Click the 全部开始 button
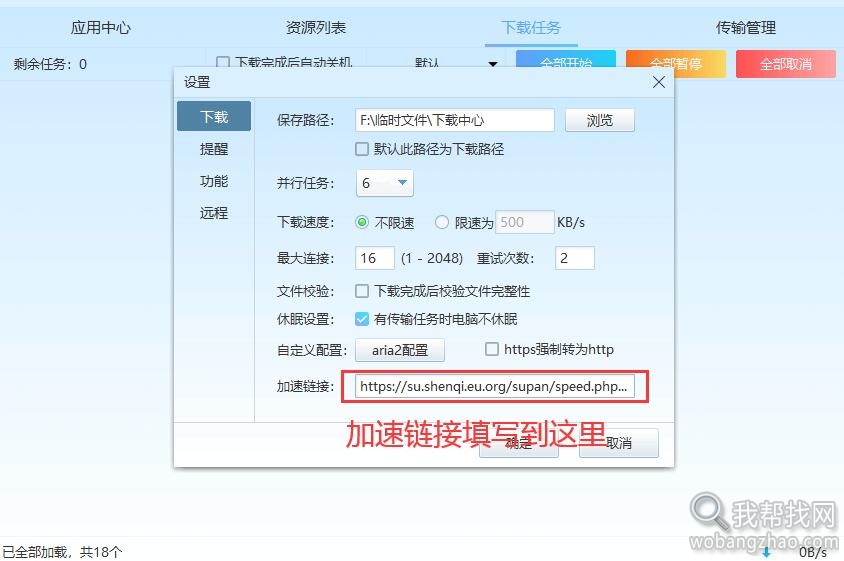Image resolution: width=844 pixels, height=561 pixels. pyautogui.click(x=566, y=59)
